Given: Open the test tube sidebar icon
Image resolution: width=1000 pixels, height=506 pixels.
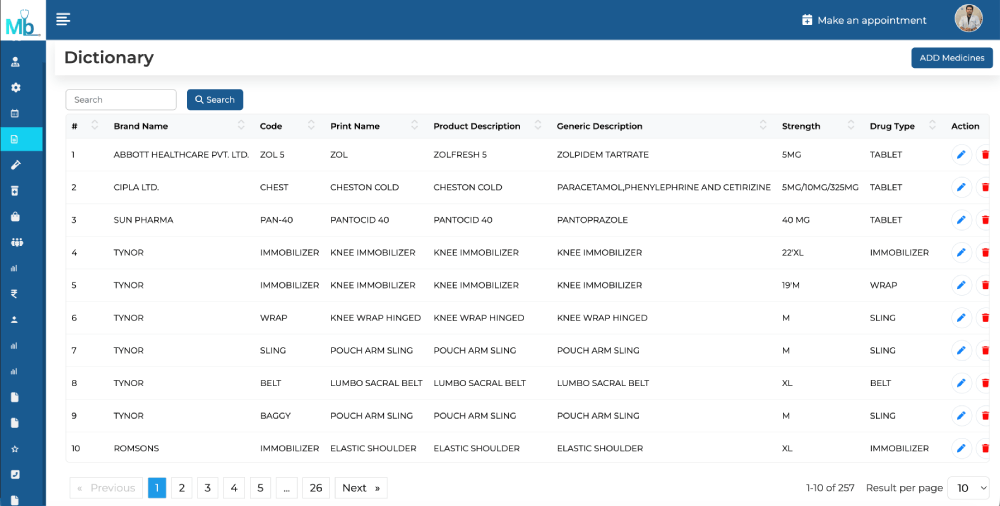Looking at the screenshot, I should click(x=15, y=165).
